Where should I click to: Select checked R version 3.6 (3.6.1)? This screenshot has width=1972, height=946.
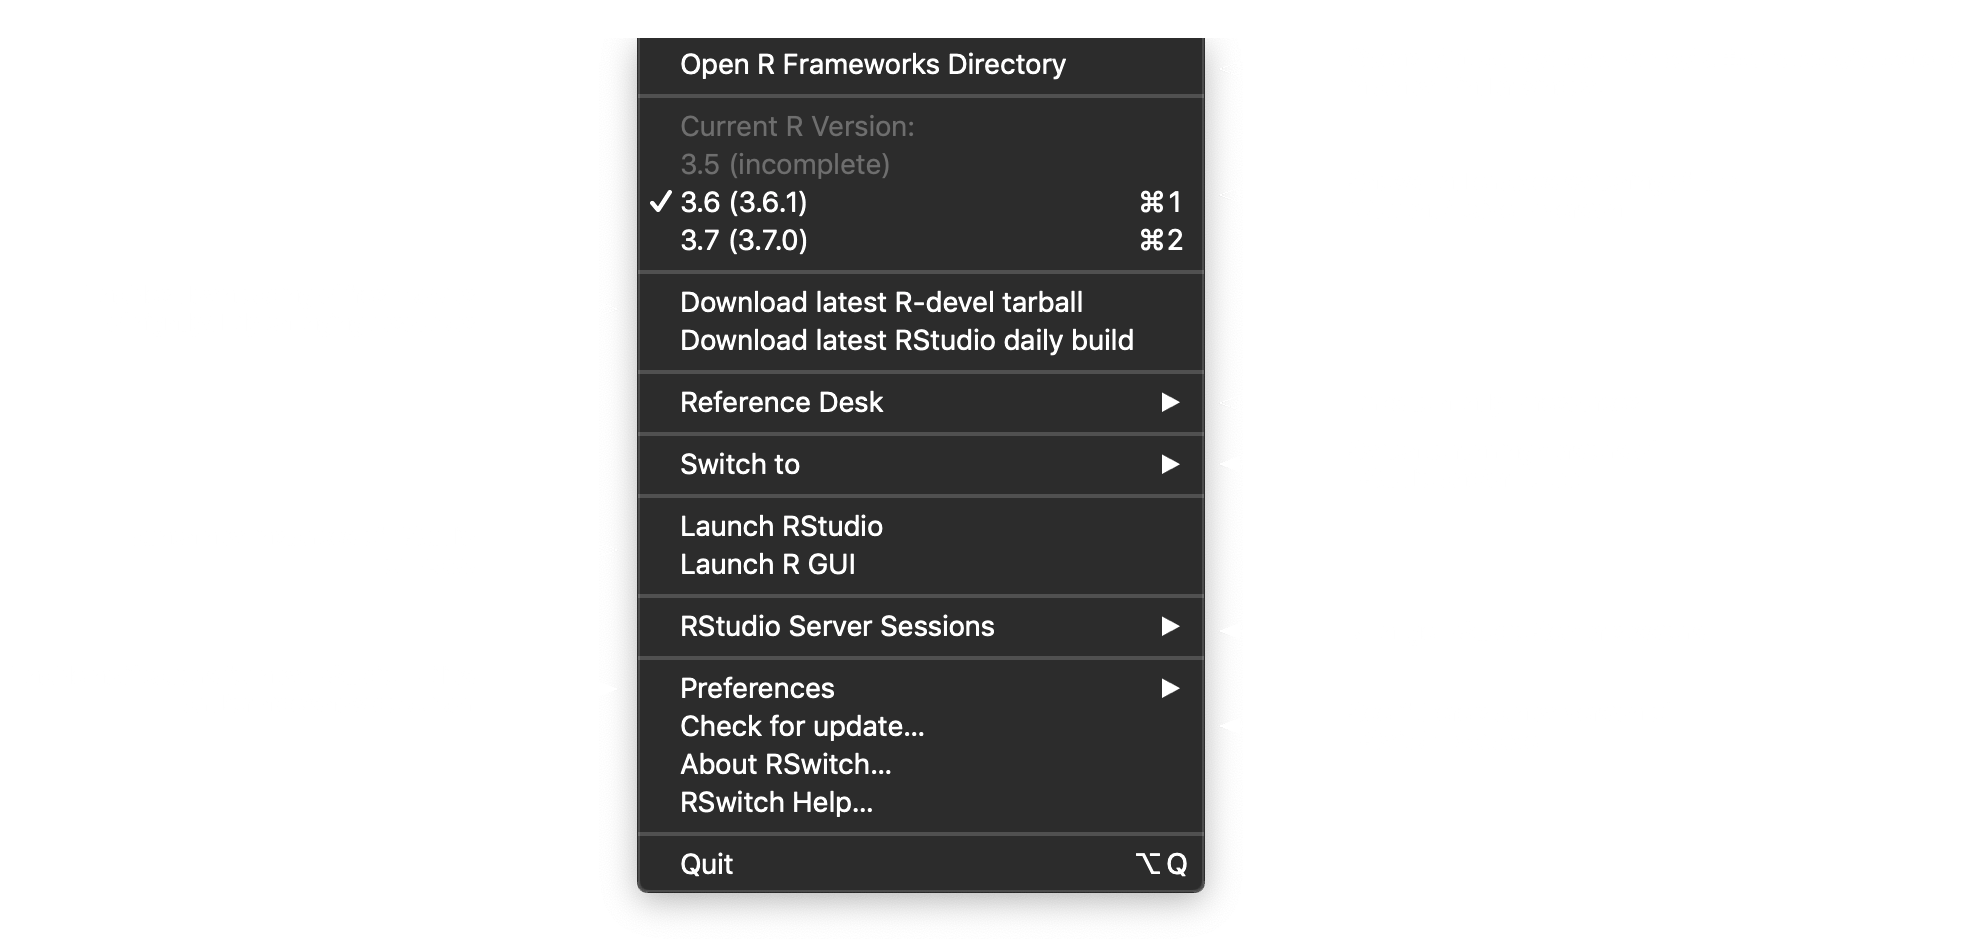pos(920,202)
